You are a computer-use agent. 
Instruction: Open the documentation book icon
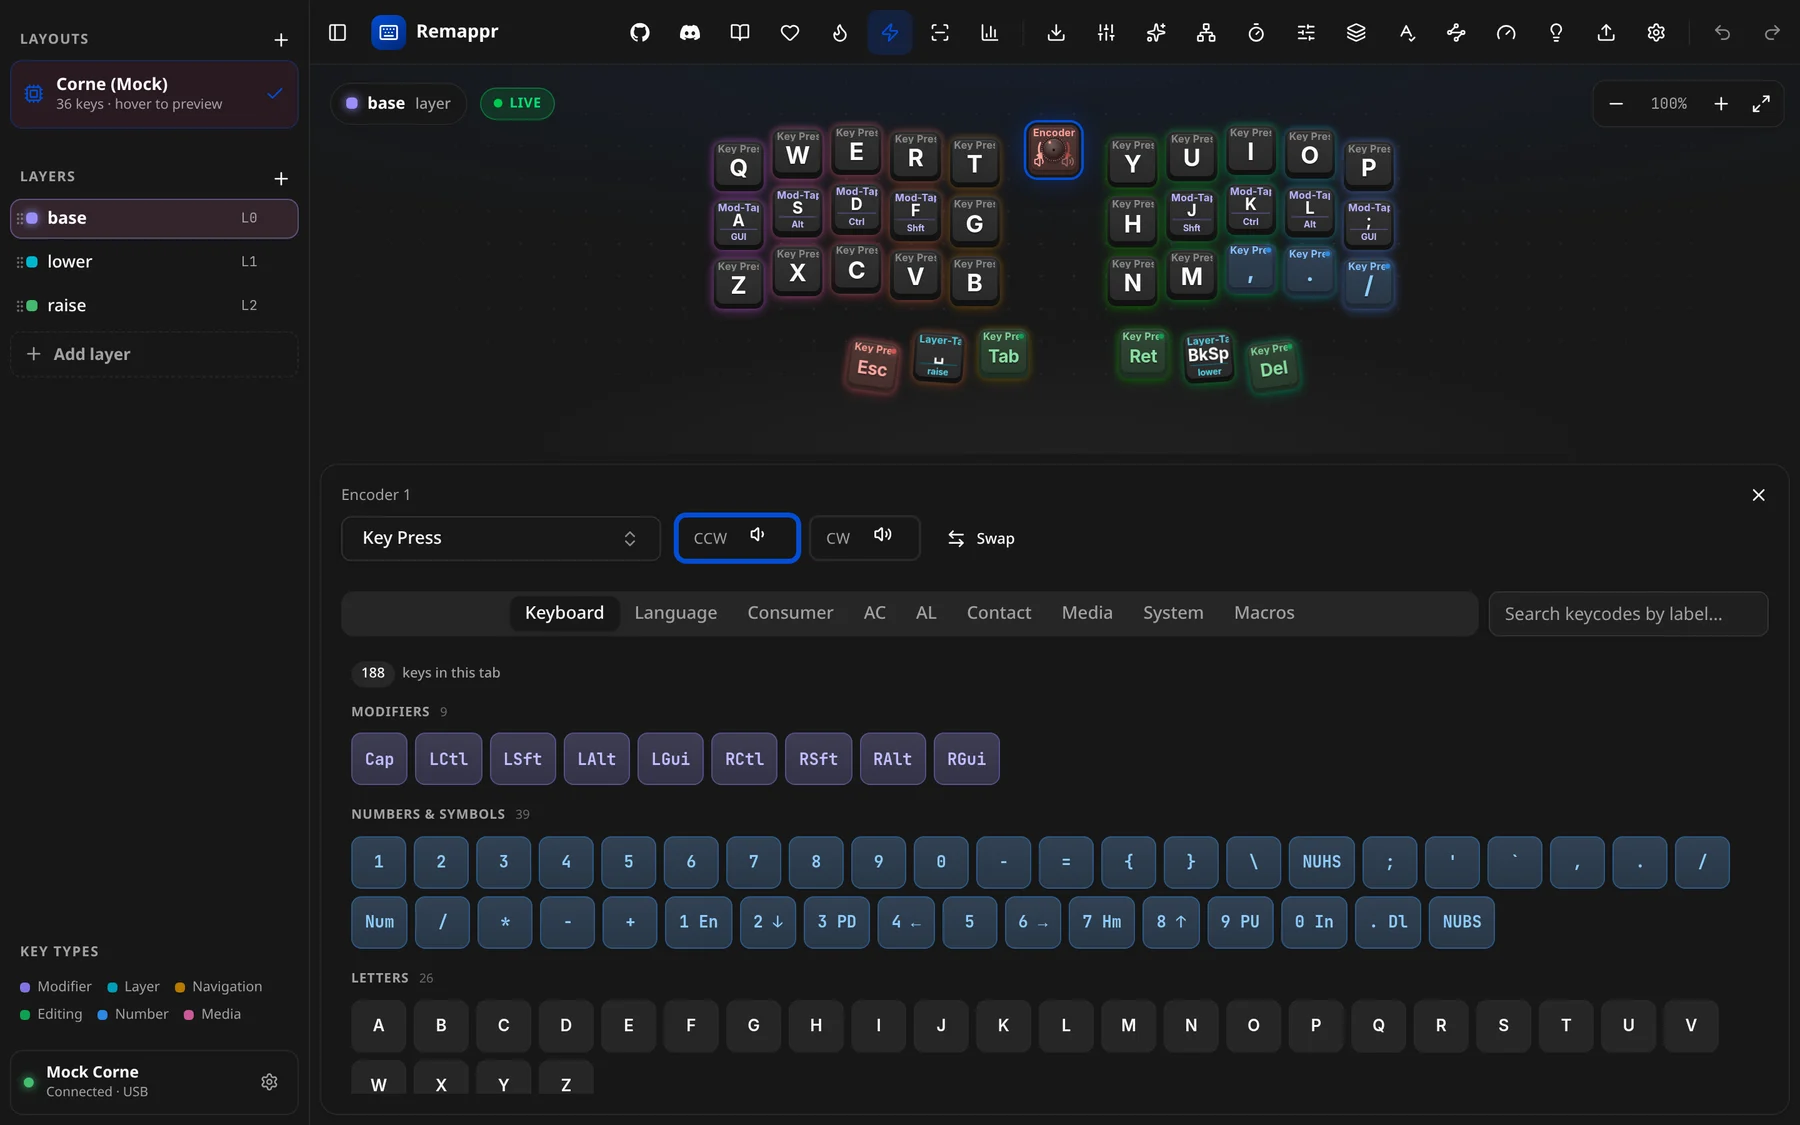point(740,33)
